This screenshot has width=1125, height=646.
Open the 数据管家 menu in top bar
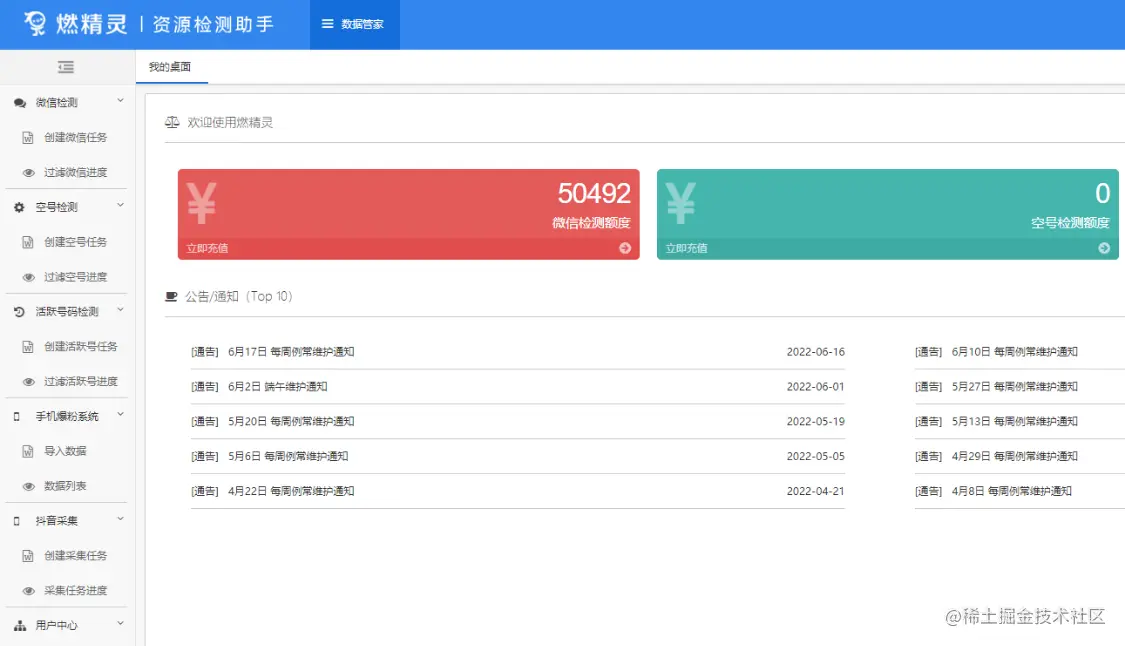355,25
